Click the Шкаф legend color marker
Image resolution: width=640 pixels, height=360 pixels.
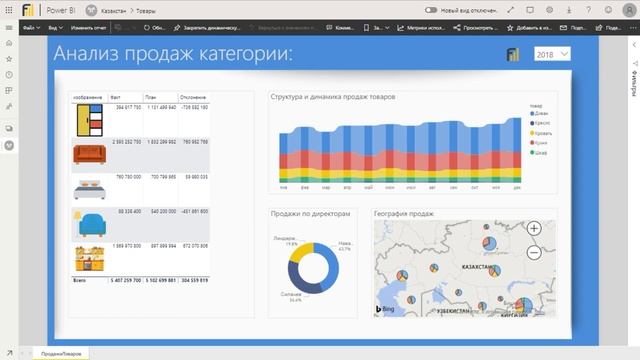(532, 153)
